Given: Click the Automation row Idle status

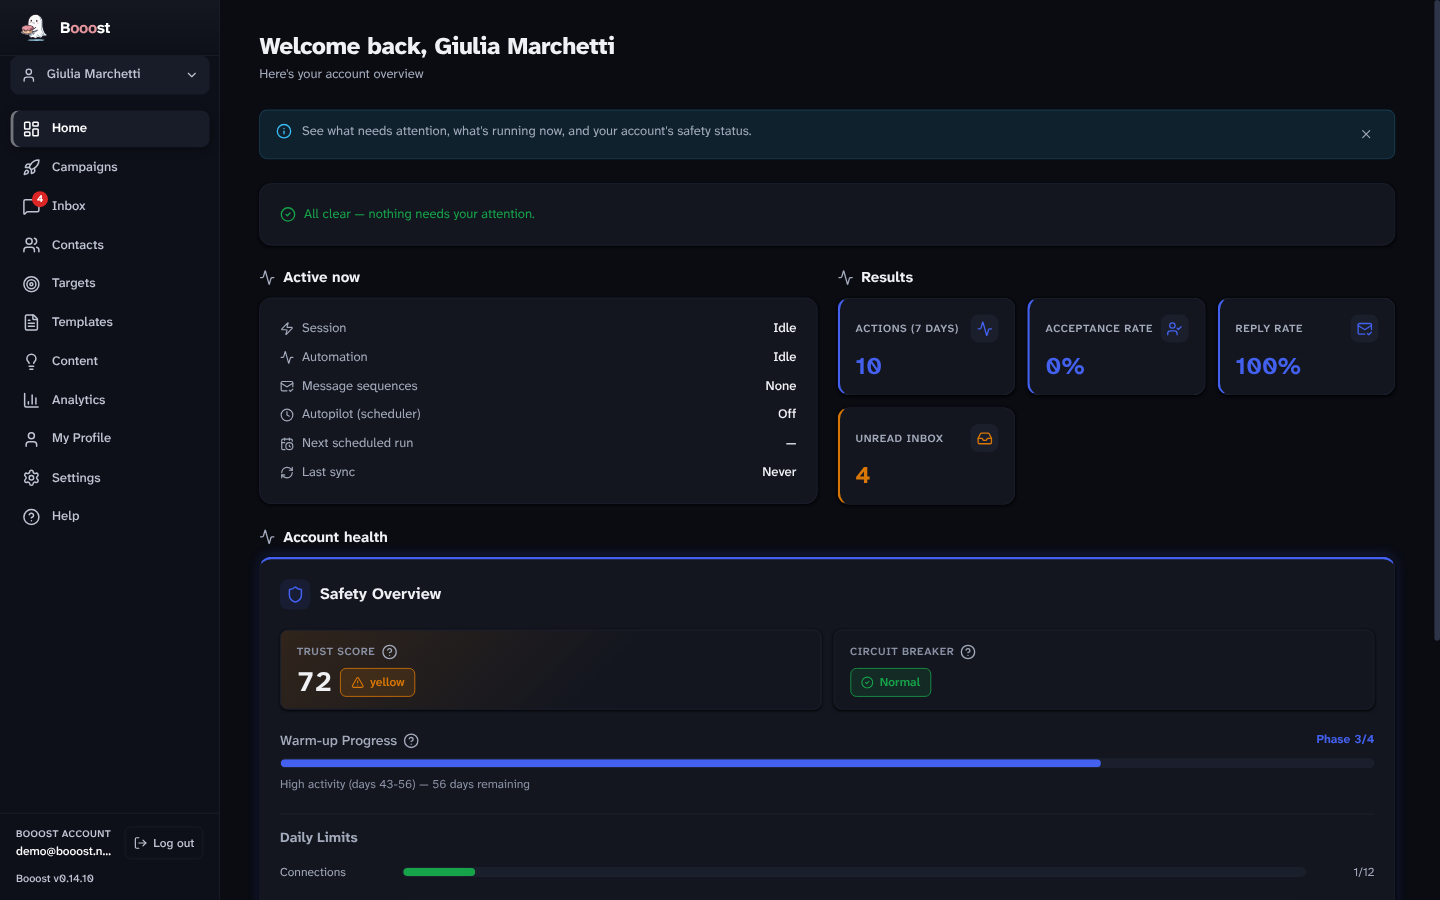Looking at the screenshot, I should pos(785,357).
